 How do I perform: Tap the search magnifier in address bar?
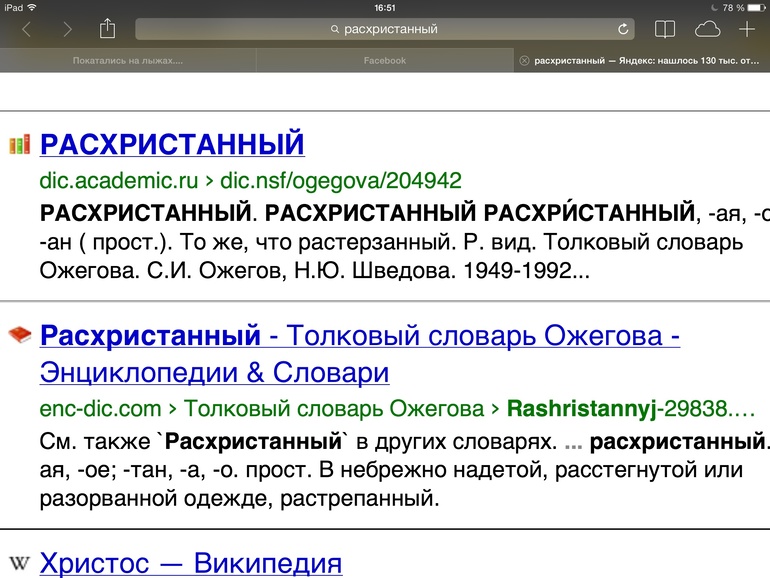(x=335, y=29)
